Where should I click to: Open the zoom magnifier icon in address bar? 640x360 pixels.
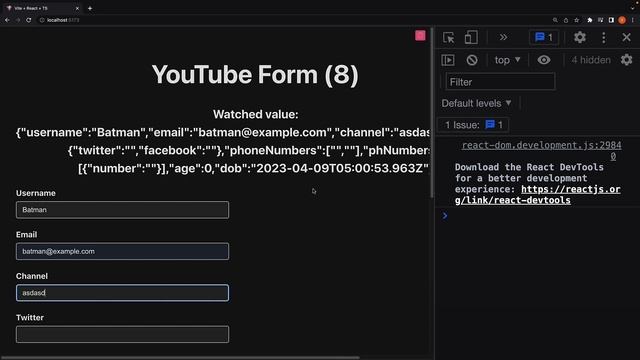[x=555, y=20]
